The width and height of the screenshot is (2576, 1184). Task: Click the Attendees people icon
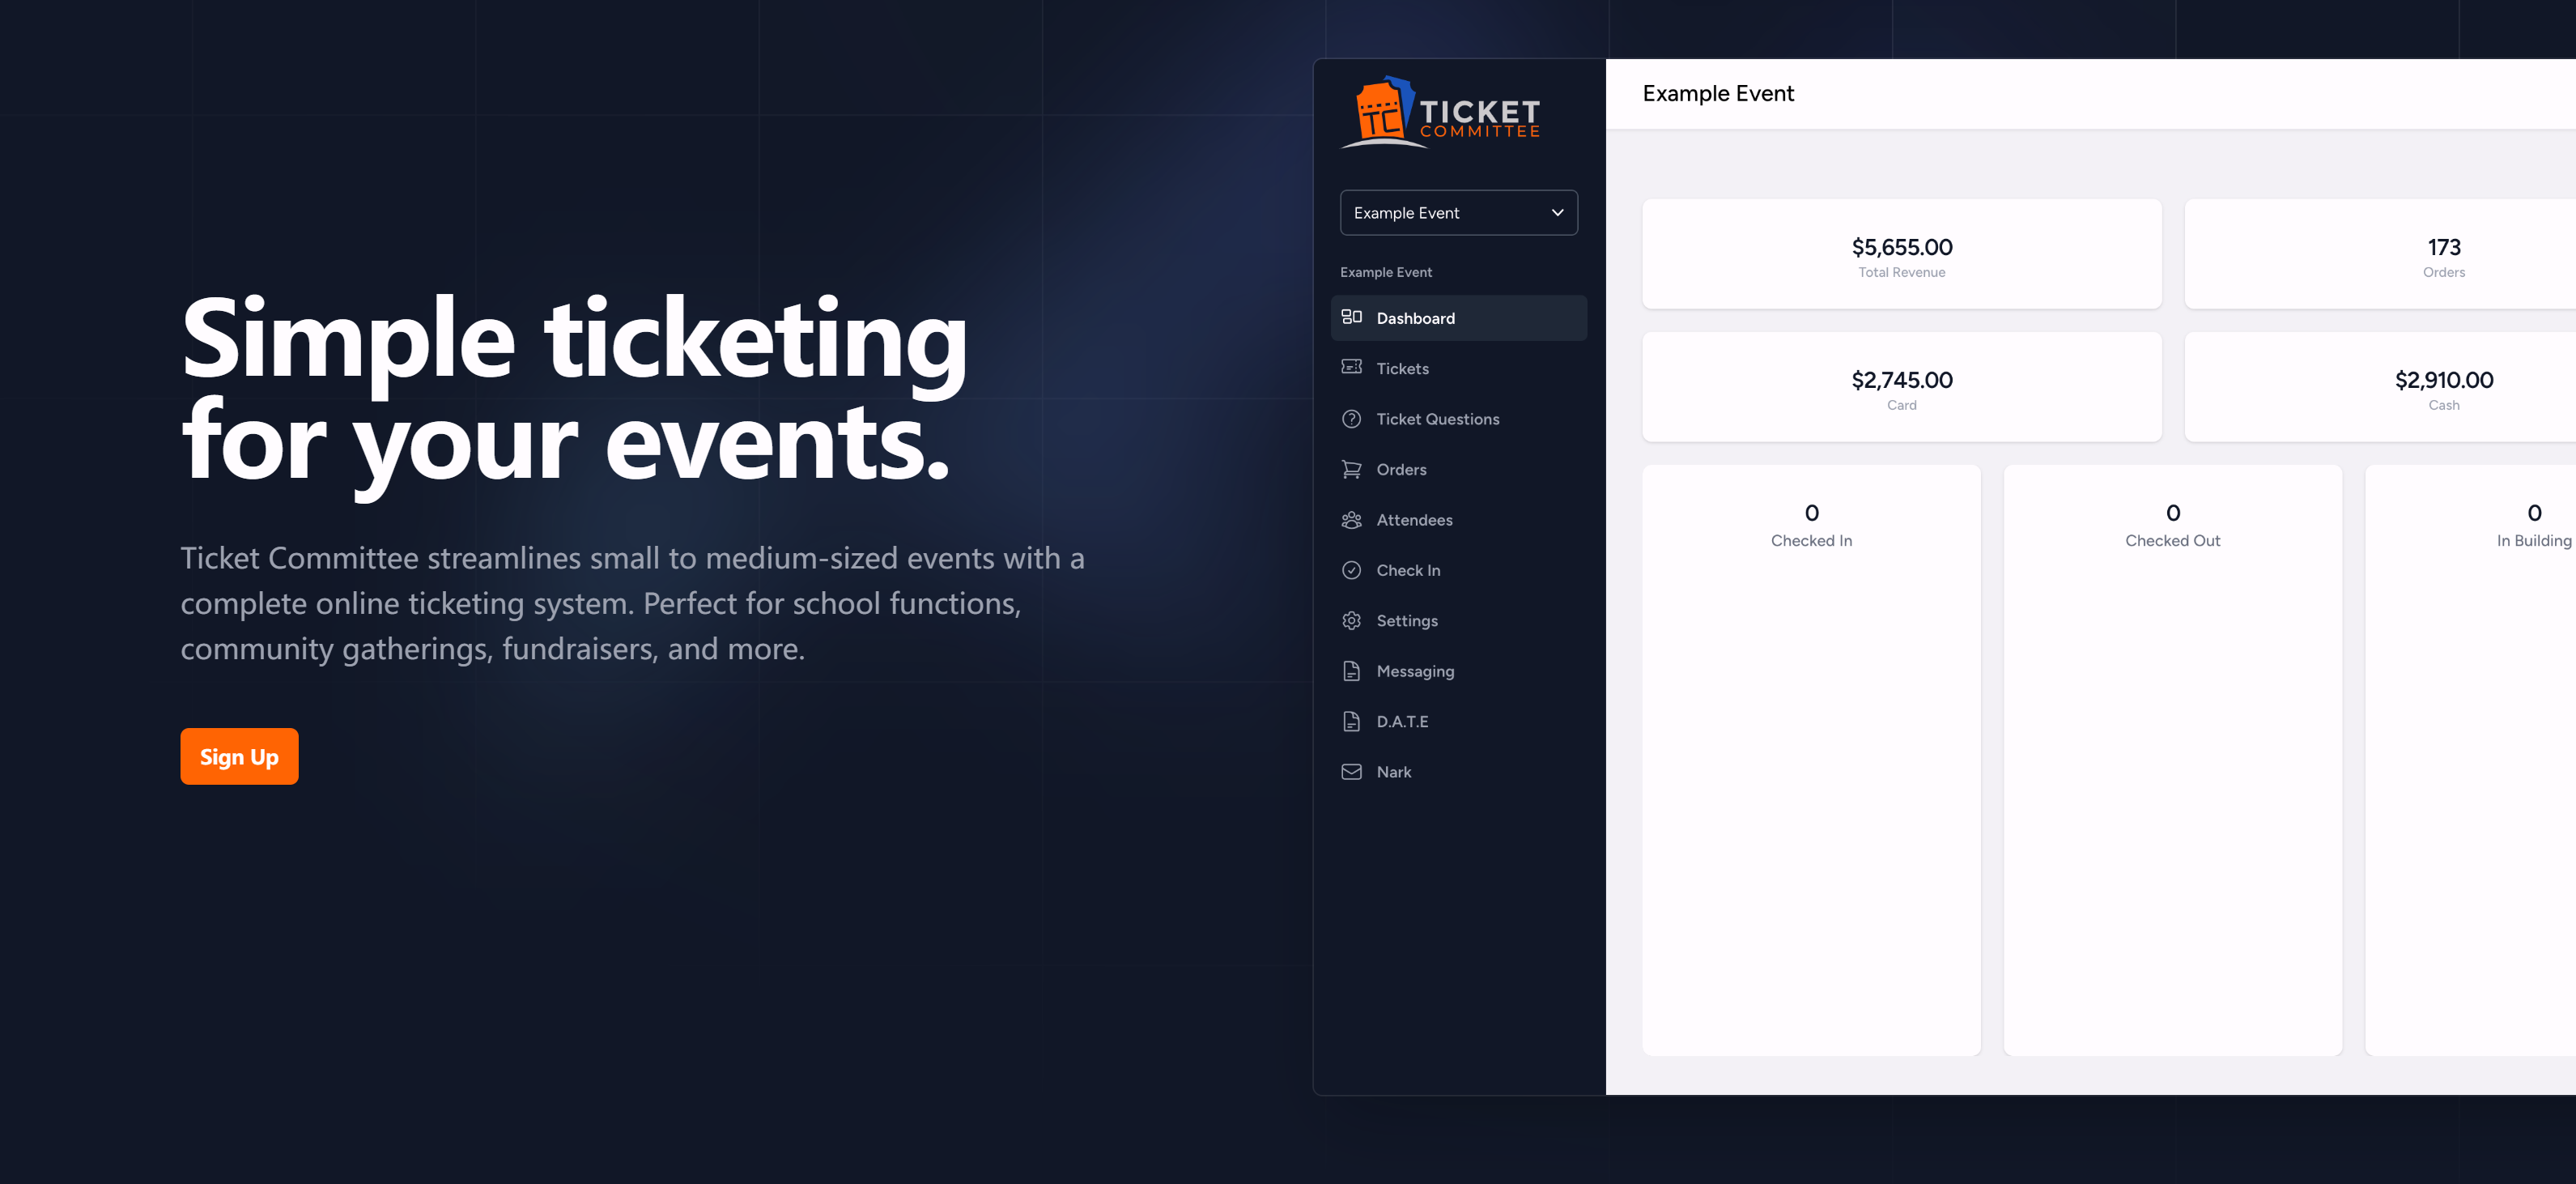click(1351, 519)
